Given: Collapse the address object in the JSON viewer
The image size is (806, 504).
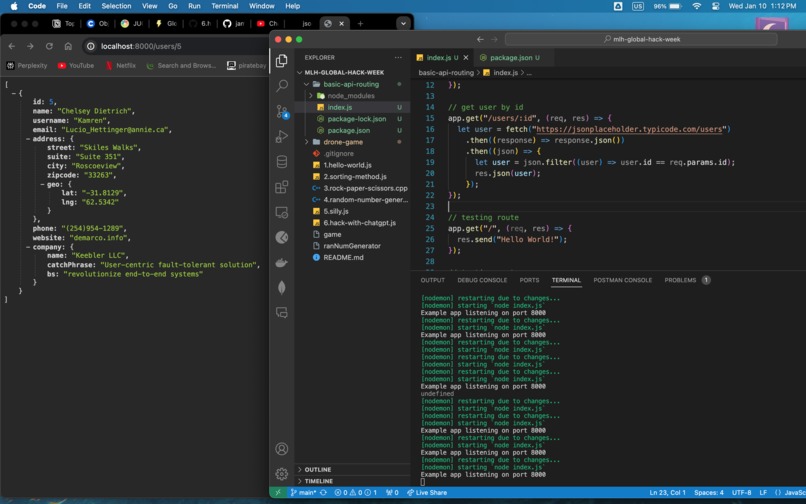Looking at the screenshot, I should coord(29,139).
